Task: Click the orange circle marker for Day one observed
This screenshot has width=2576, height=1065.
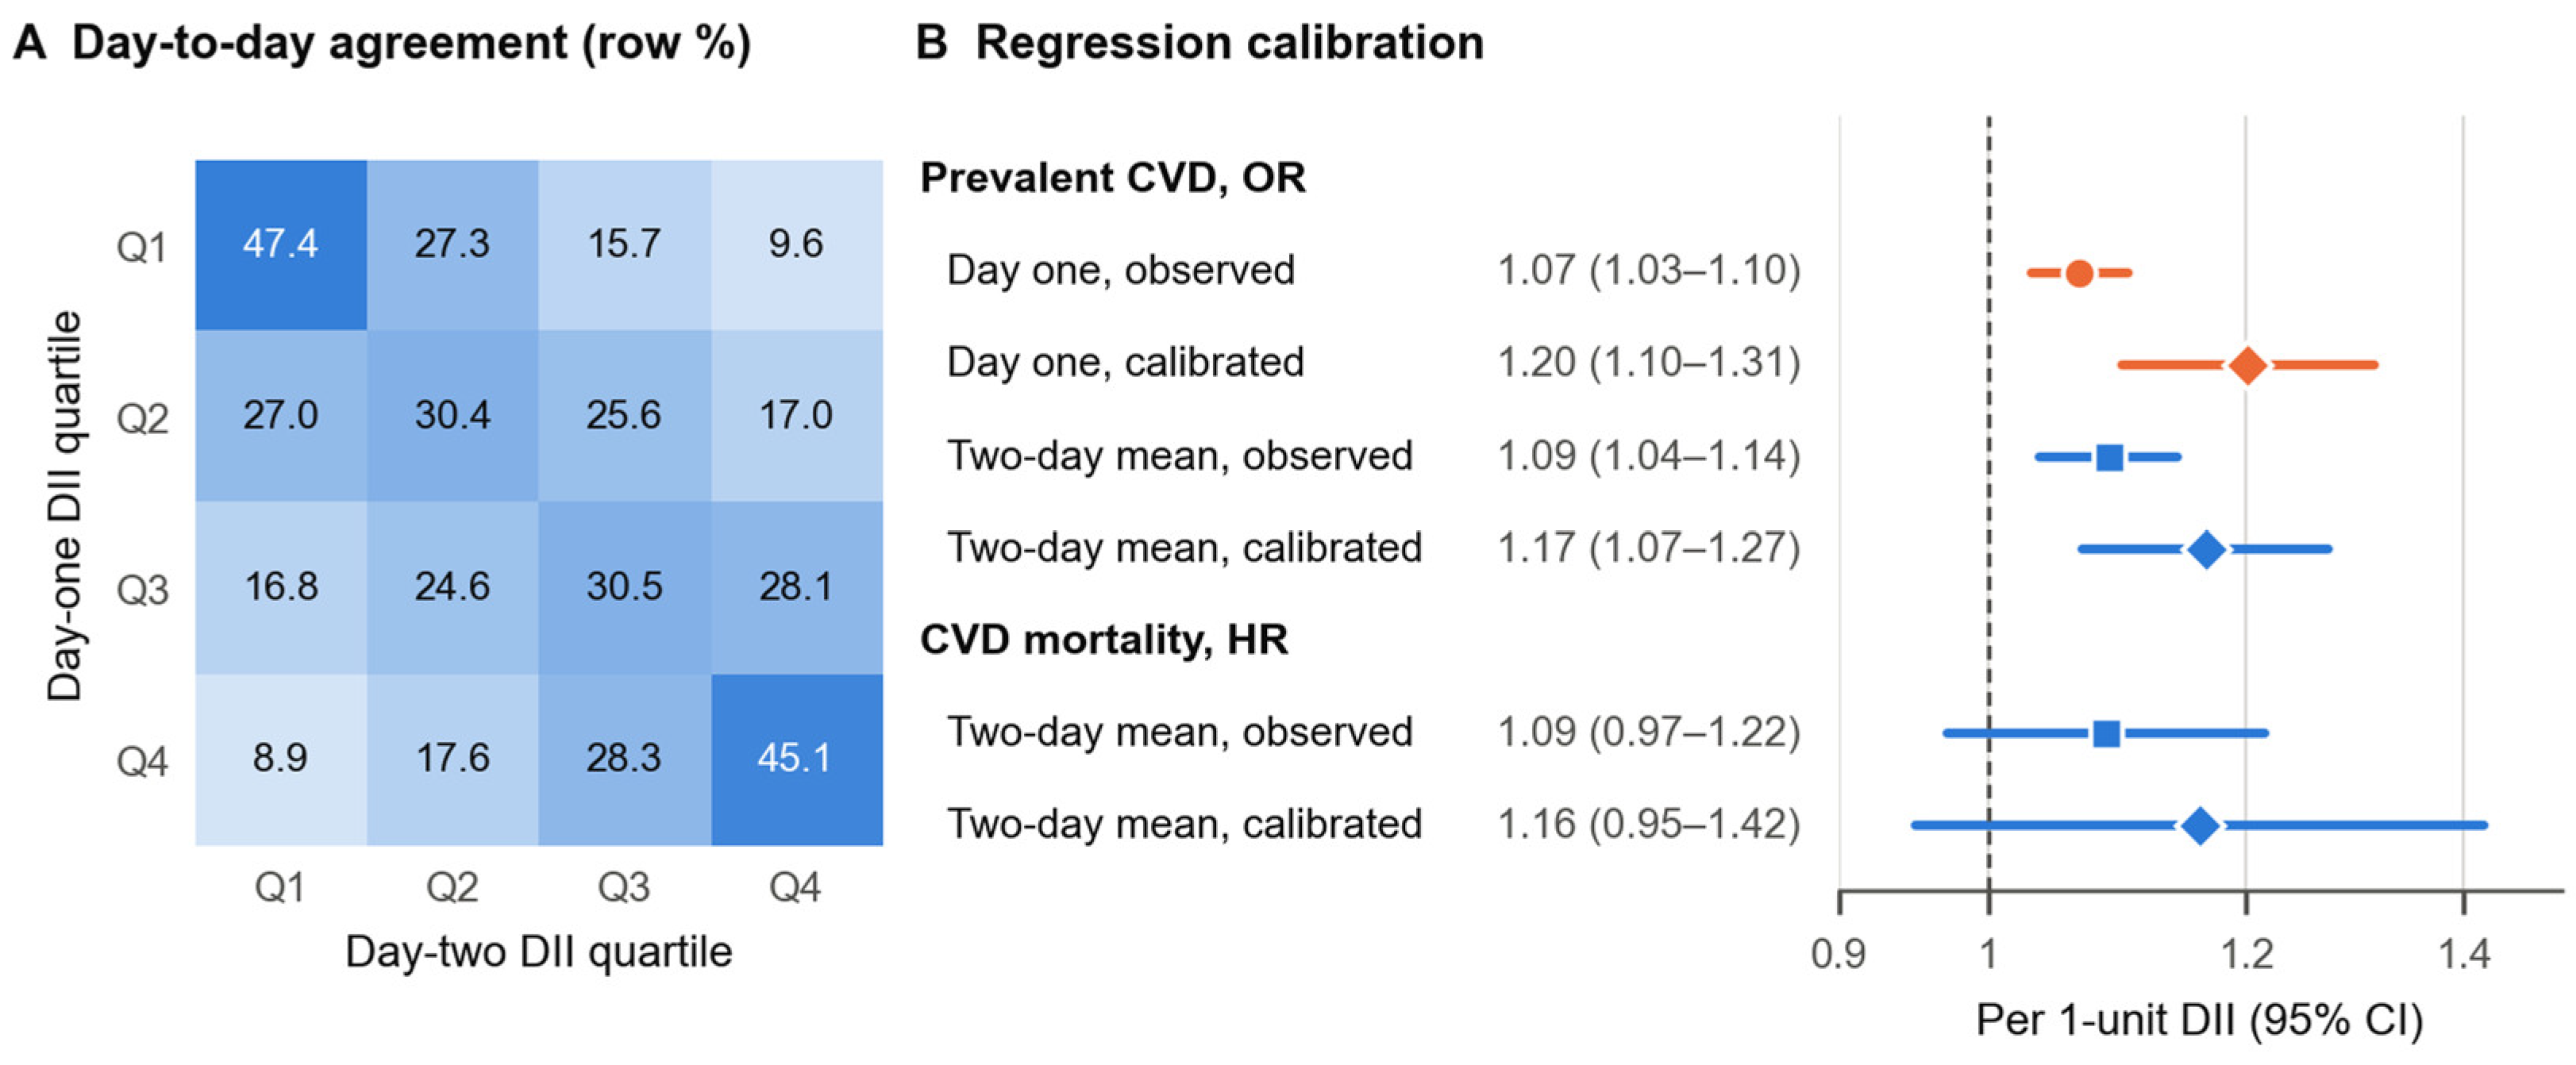Action: point(2079,273)
